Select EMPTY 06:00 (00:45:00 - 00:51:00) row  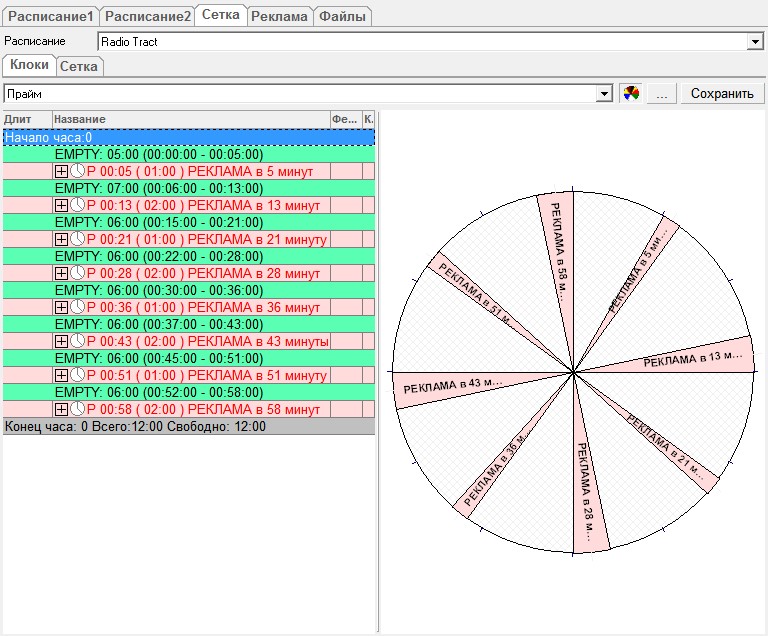tap(189, 358)
